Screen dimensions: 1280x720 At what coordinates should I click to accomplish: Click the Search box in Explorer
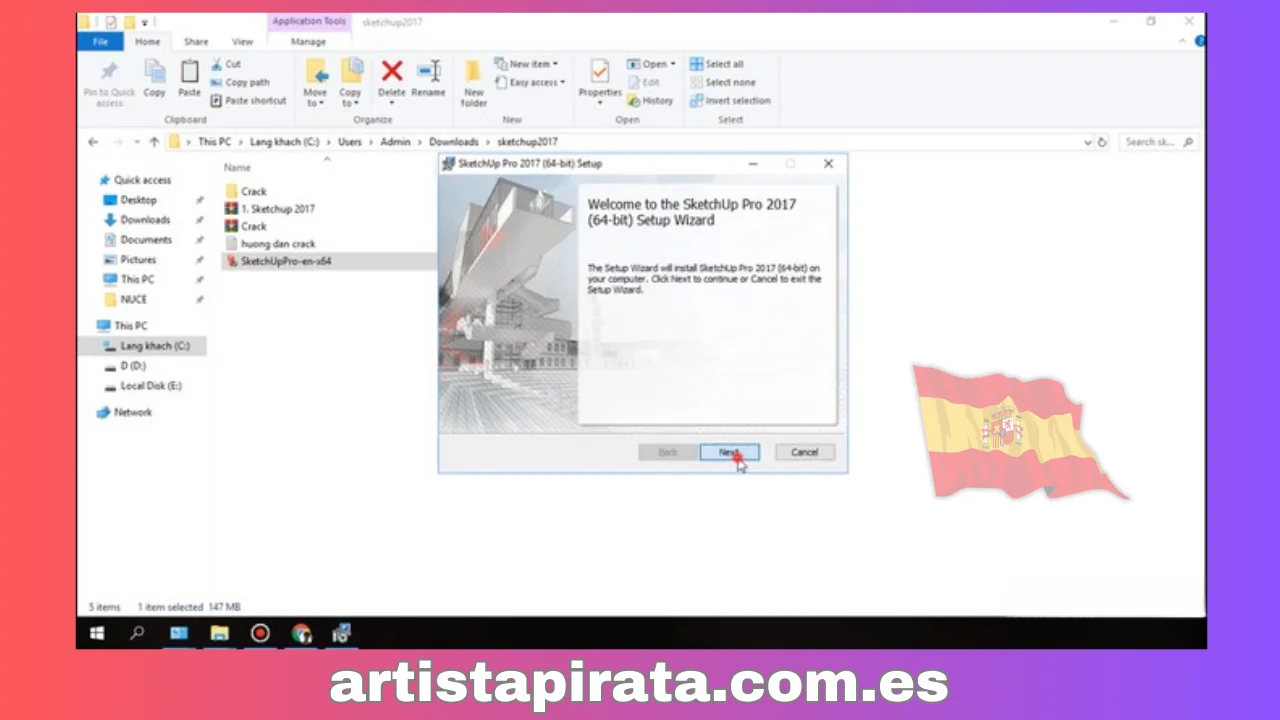click(x=1158, y=142)
